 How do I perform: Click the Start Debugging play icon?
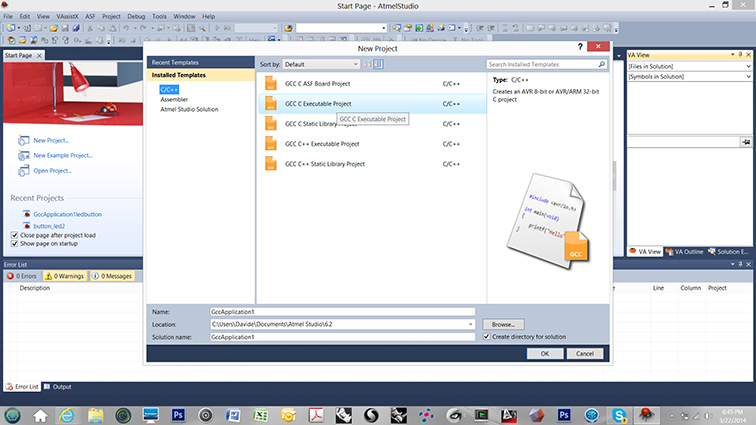[x=217, y=28]
